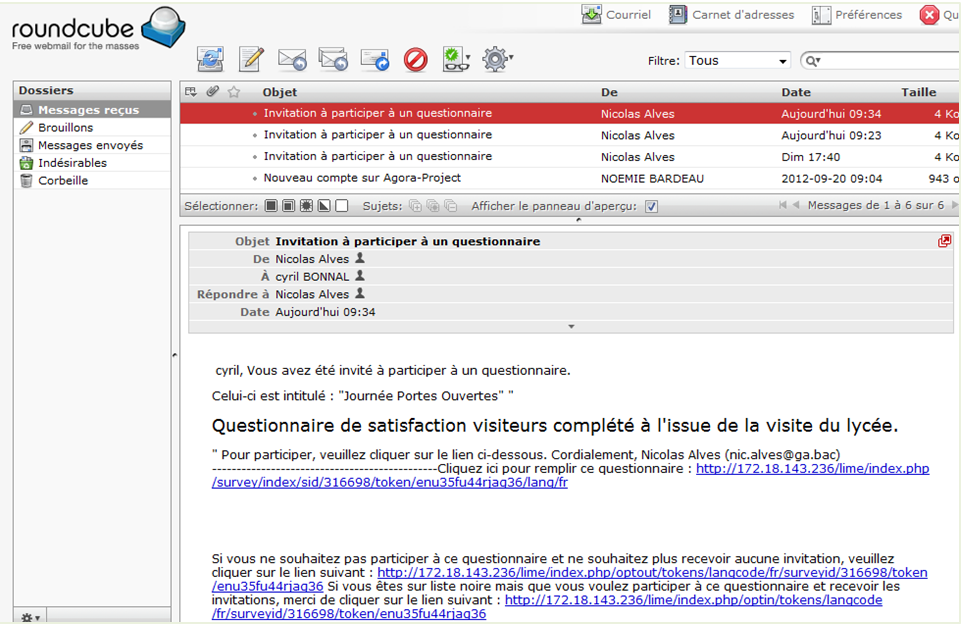Screen dimensions: 961x624
Task: Sort messages by Taille column
Action: pyautogui.click(x=919, y=92)
